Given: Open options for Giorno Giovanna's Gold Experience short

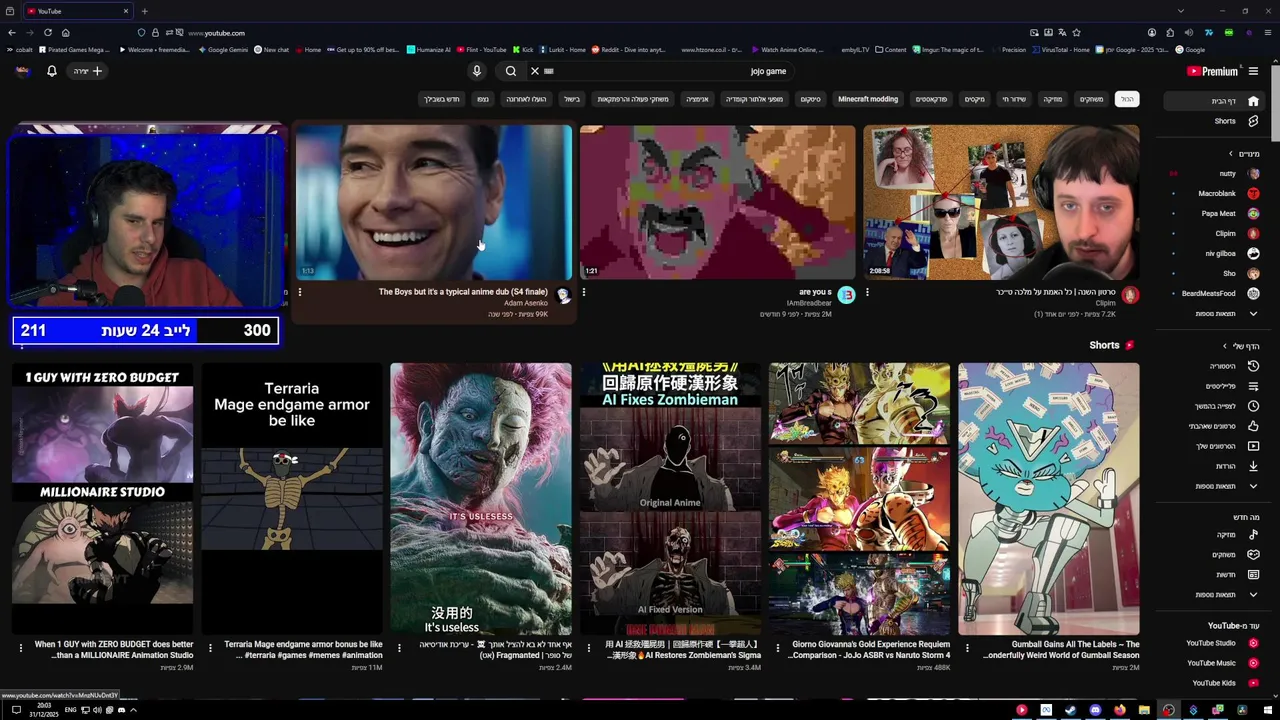Looking at the screenshot, I should [x=777, y=648].
